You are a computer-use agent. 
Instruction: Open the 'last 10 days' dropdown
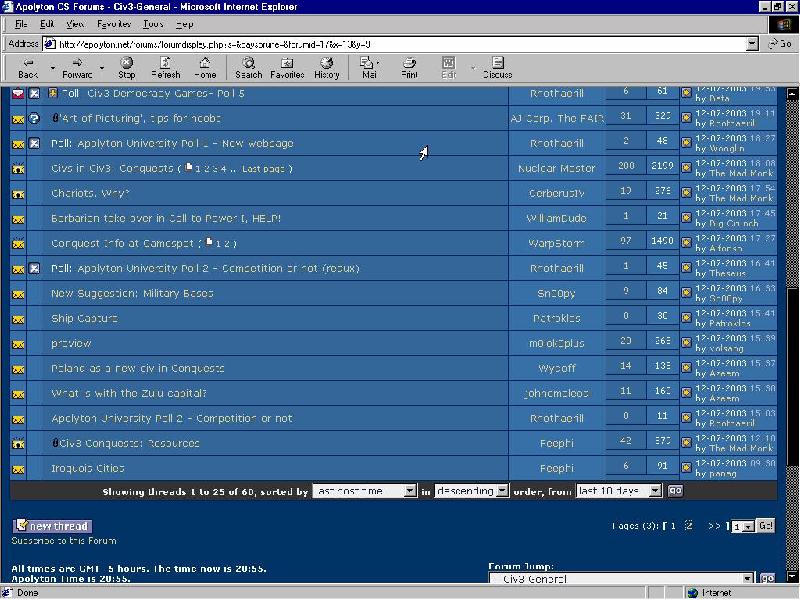click(x=619, y=491)
